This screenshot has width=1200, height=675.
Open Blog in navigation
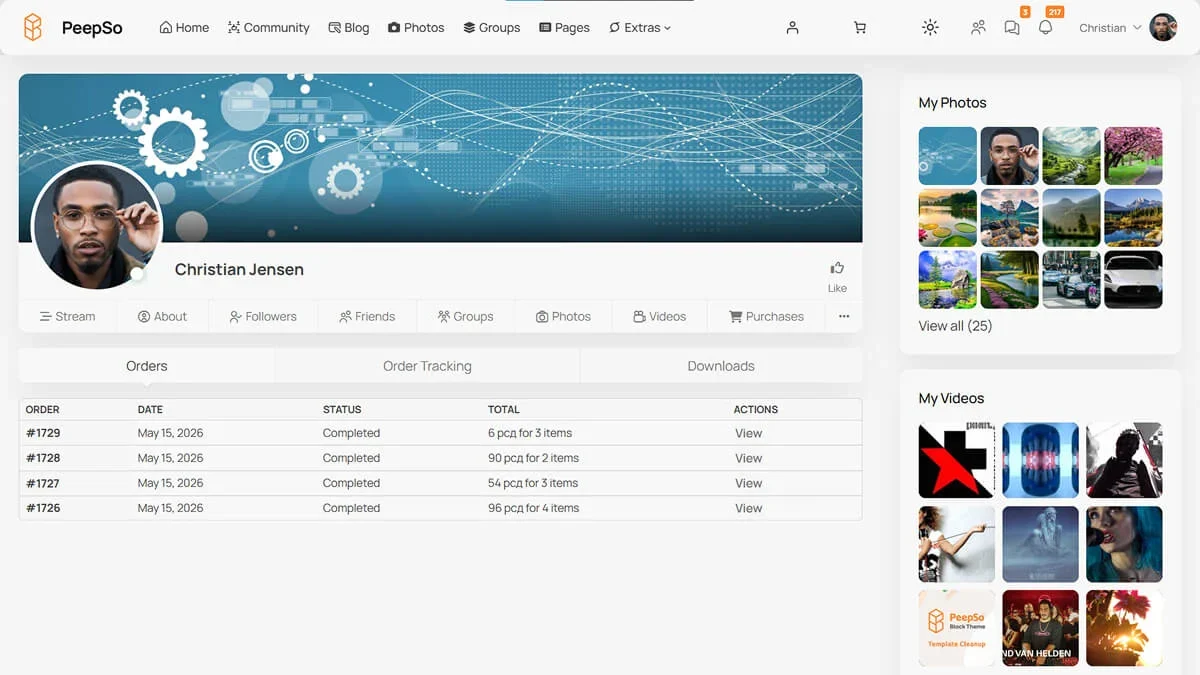click(x=349, y=28)
